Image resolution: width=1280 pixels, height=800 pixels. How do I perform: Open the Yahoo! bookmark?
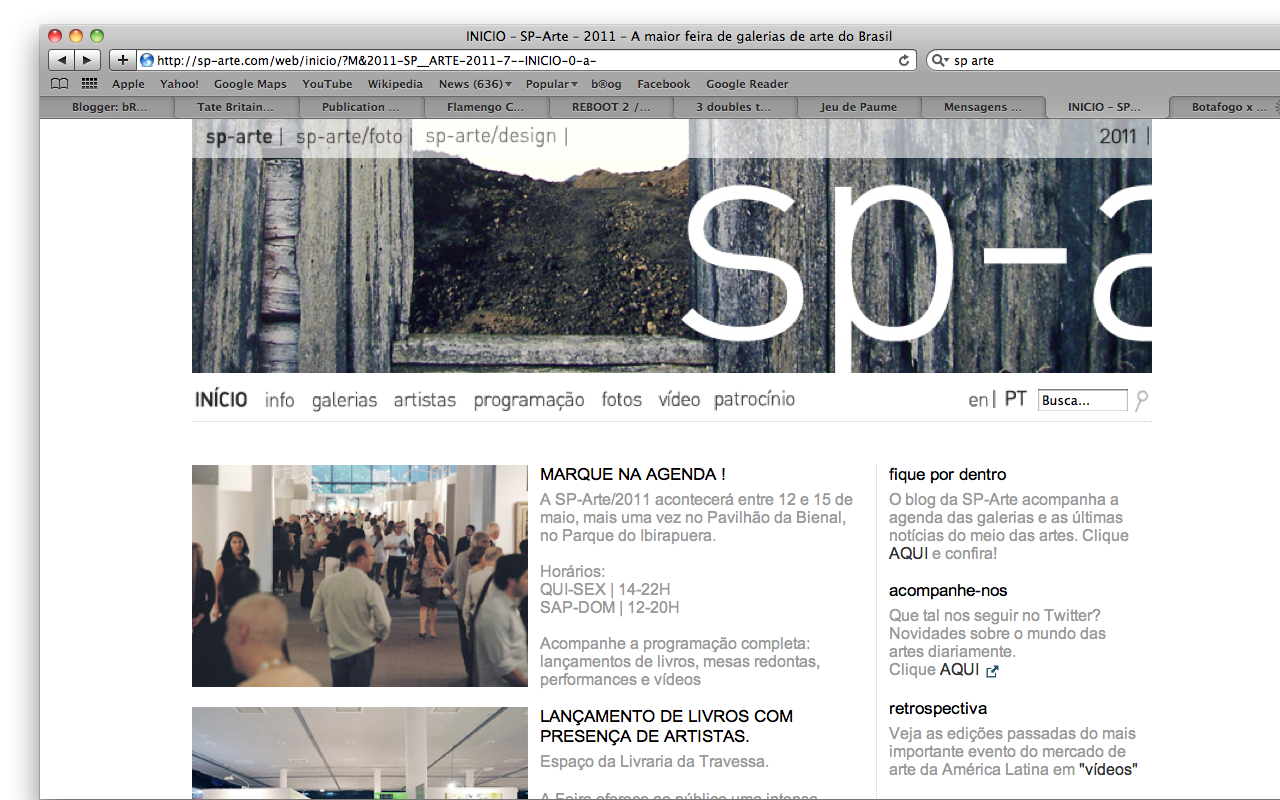click(179, 84)
